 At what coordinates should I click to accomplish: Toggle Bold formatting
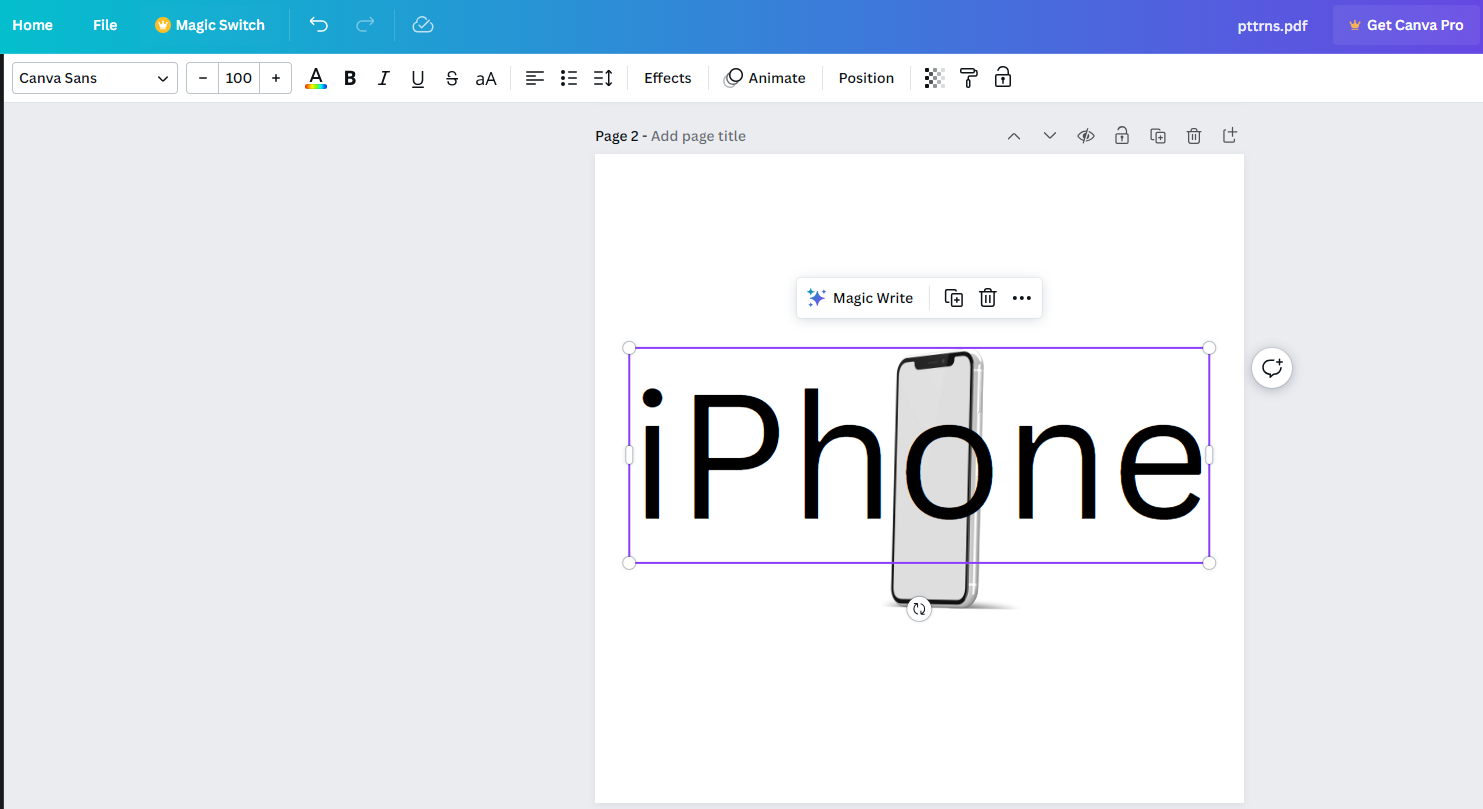(x=350, y=78)
